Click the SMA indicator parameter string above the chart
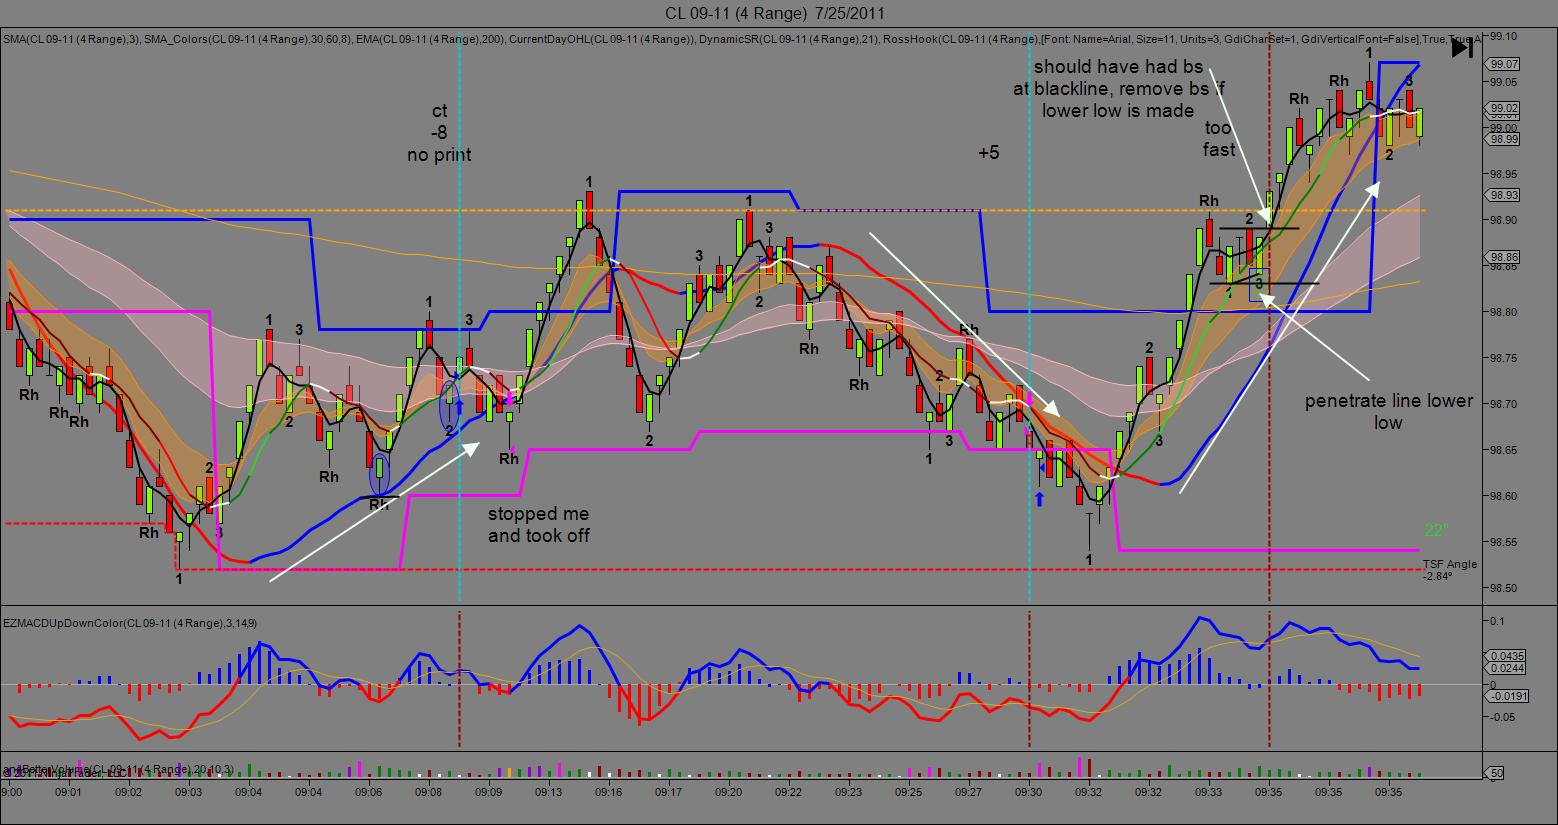The width and height of the screenshot is (1558, 825). (x=740, y=39)
